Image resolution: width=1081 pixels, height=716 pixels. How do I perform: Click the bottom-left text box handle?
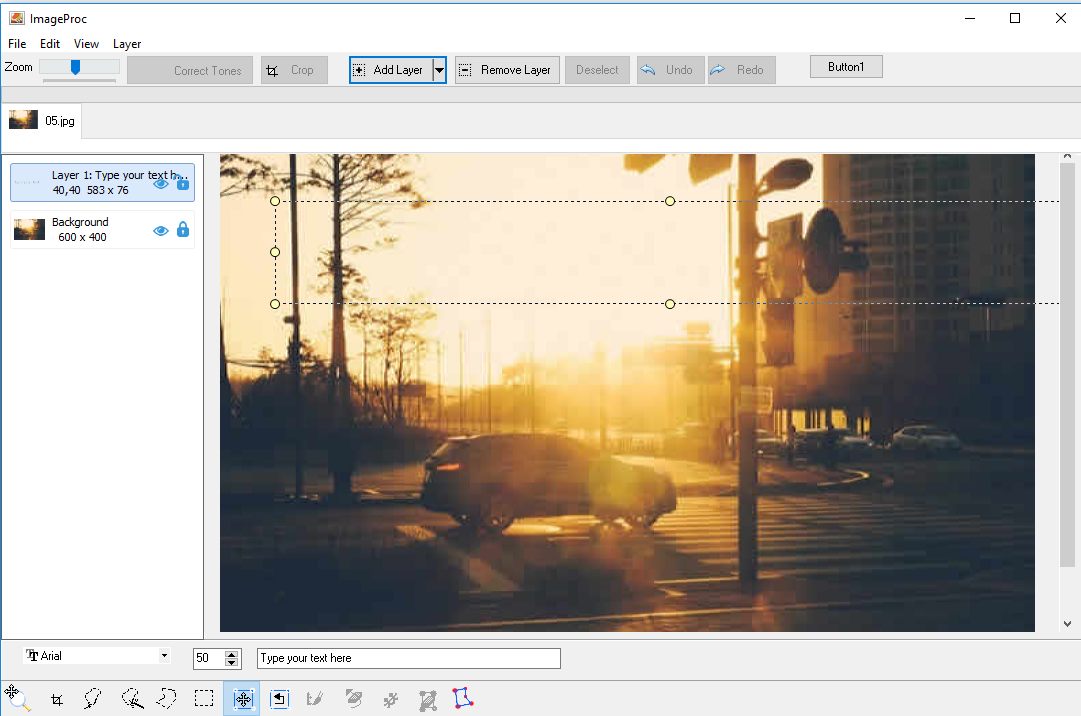[x=275, y=304]
